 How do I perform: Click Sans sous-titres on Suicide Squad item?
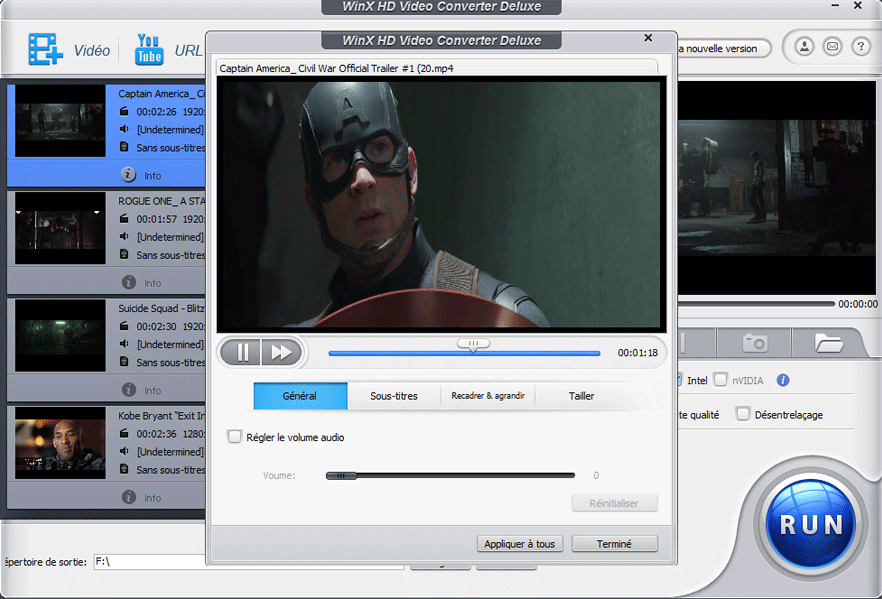click(x=170, y=362)
